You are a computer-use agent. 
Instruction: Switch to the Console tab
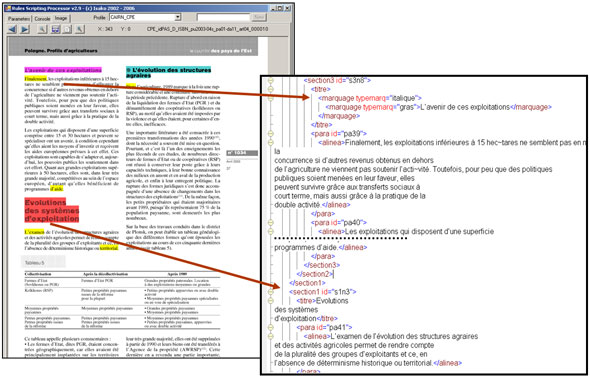pyautogui.click(x=43, y=18)
